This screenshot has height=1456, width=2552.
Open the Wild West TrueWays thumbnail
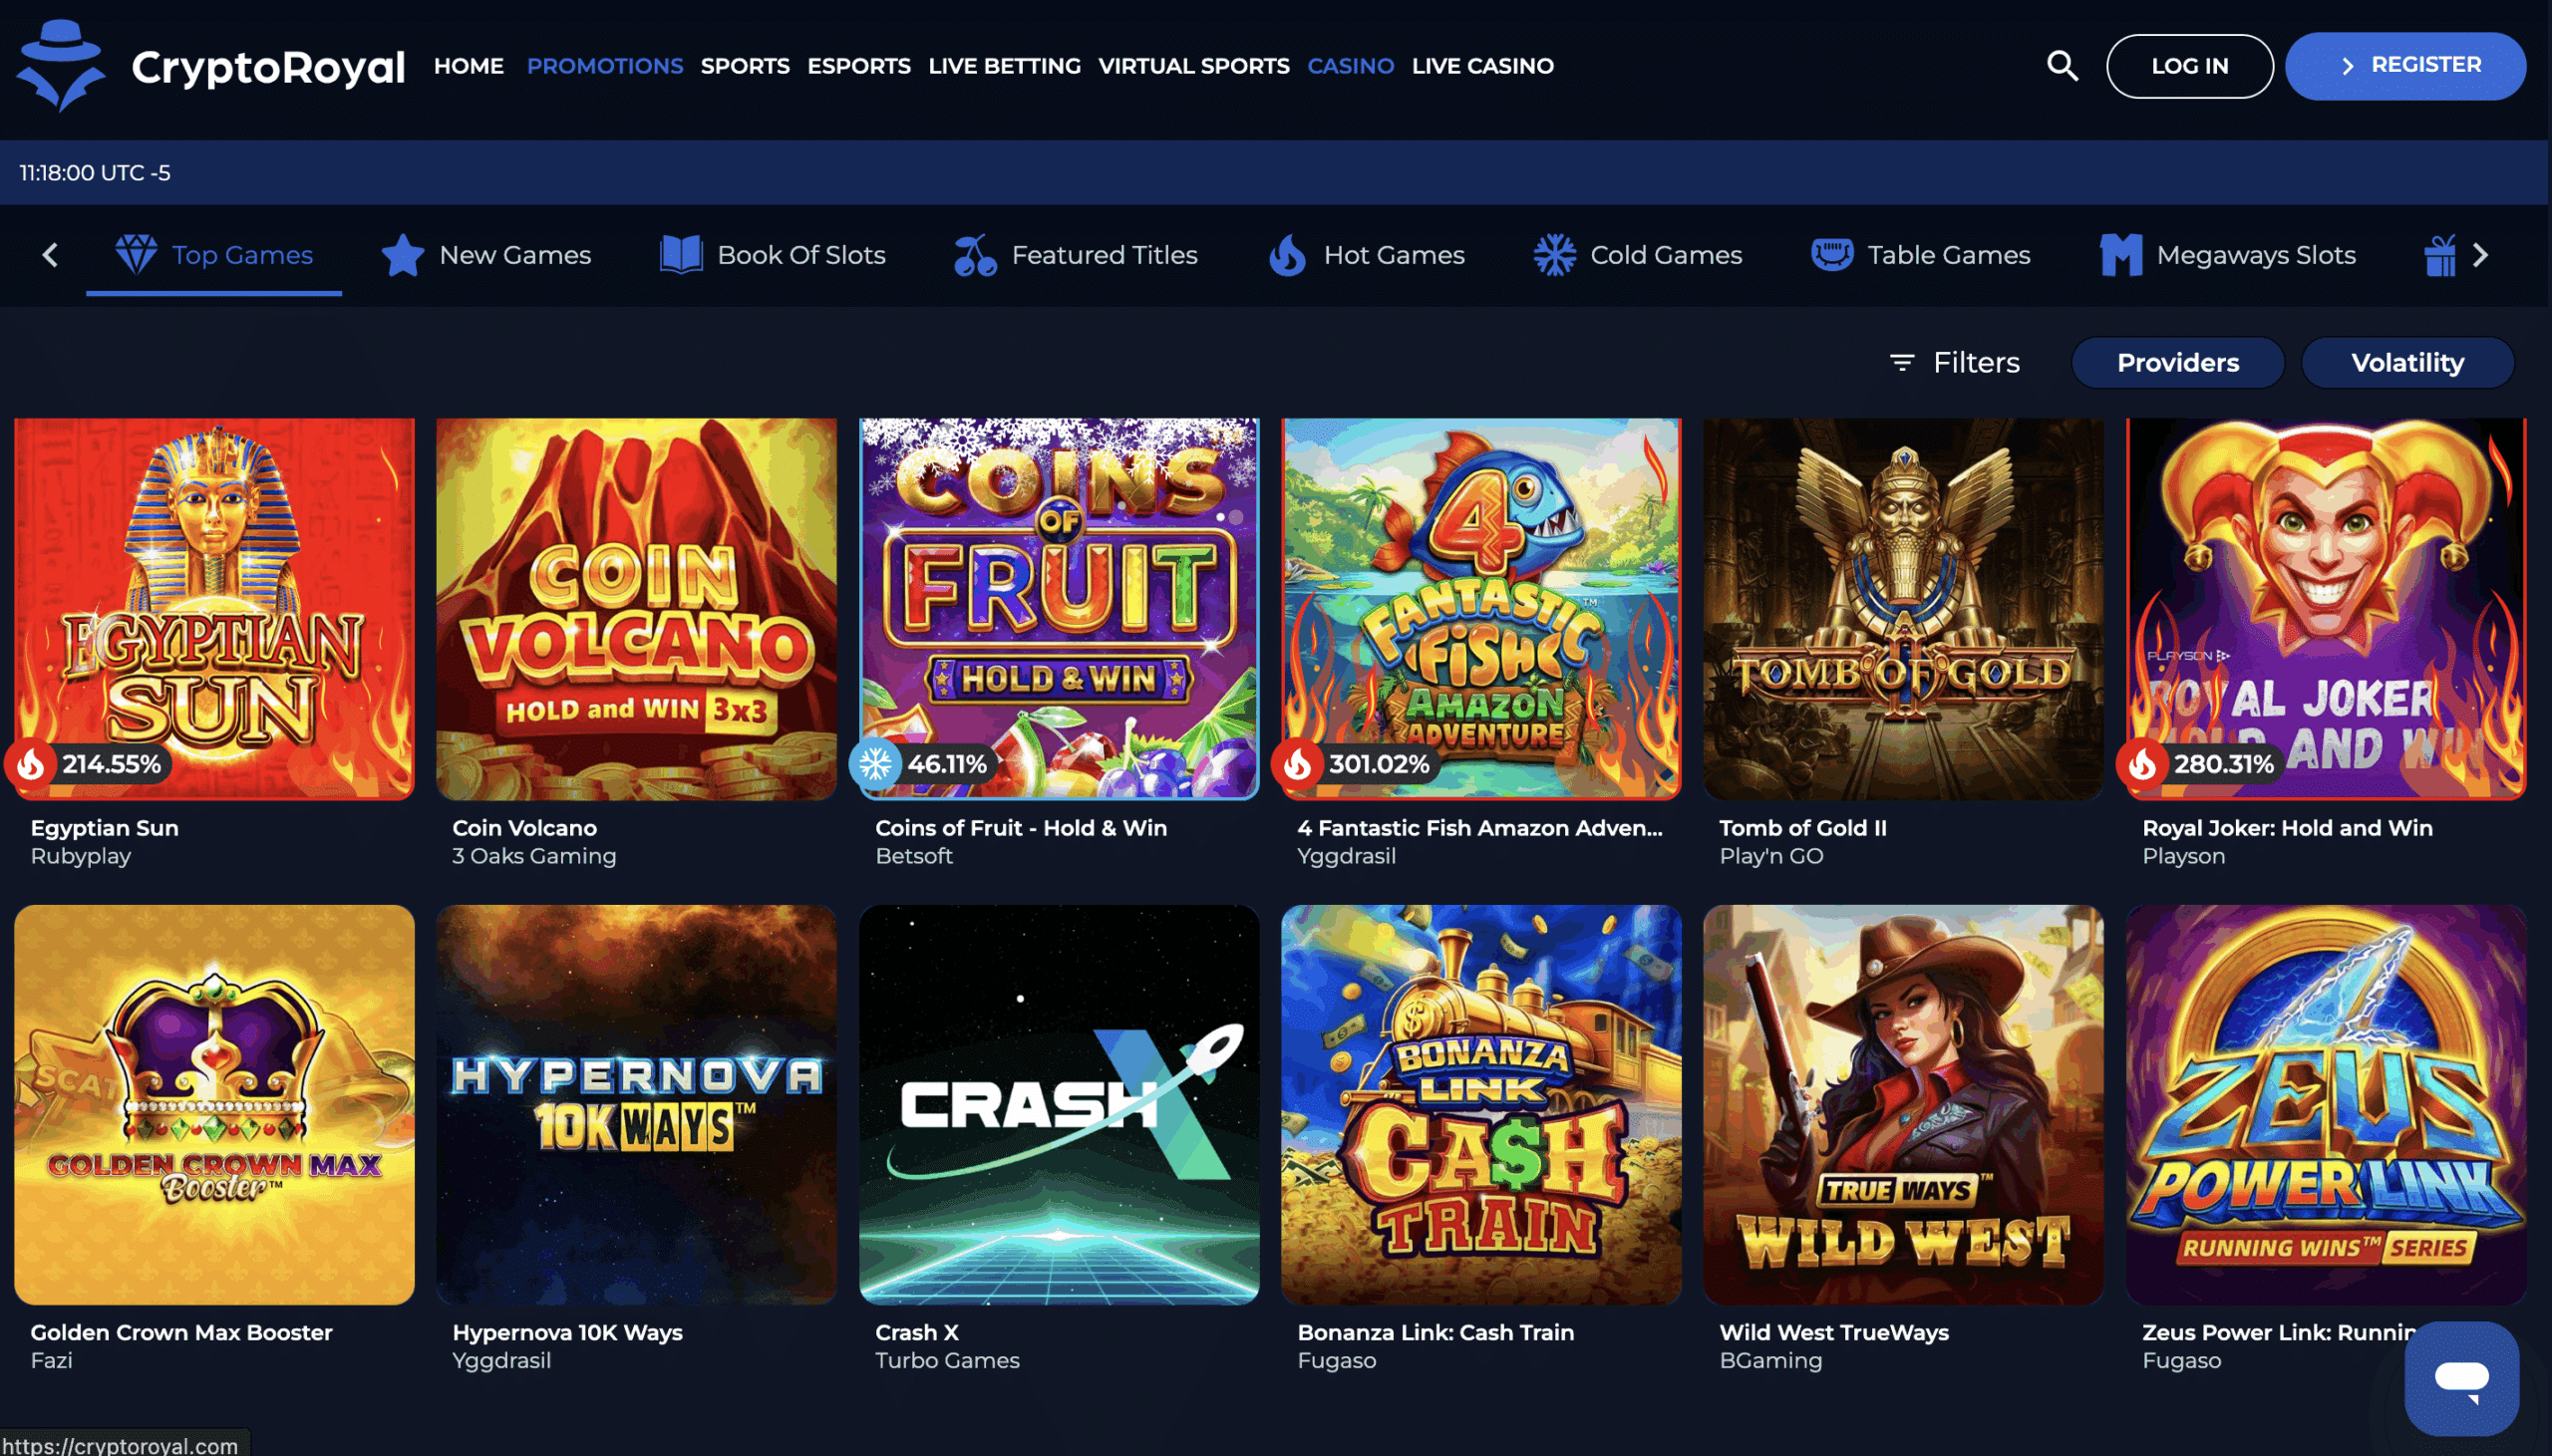pyautogui.click(x=1903, y=1104)
